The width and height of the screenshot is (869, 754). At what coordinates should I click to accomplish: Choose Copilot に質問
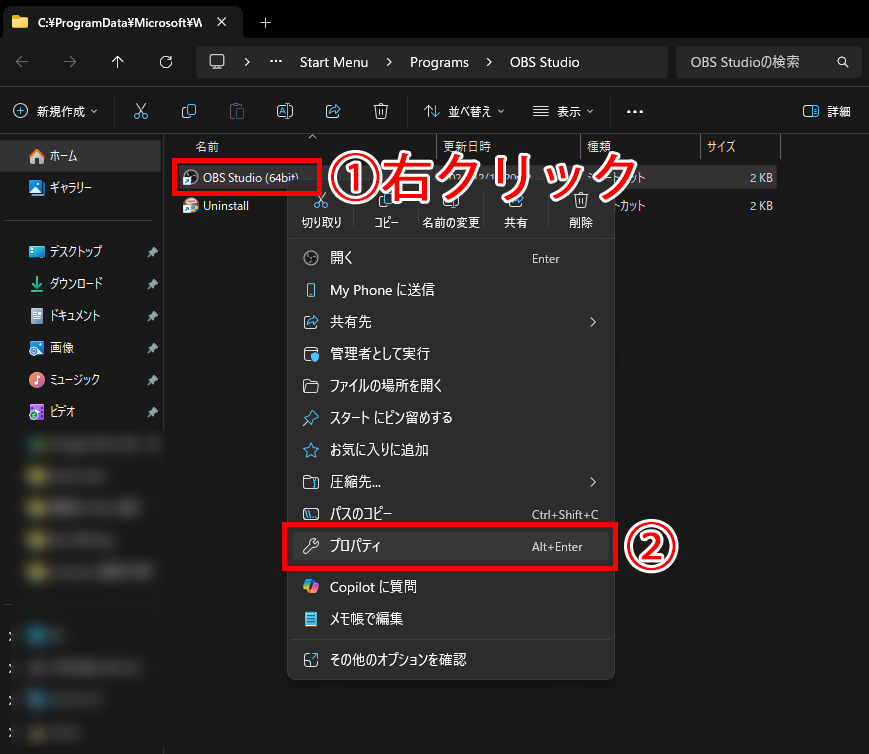pos(451,587)
